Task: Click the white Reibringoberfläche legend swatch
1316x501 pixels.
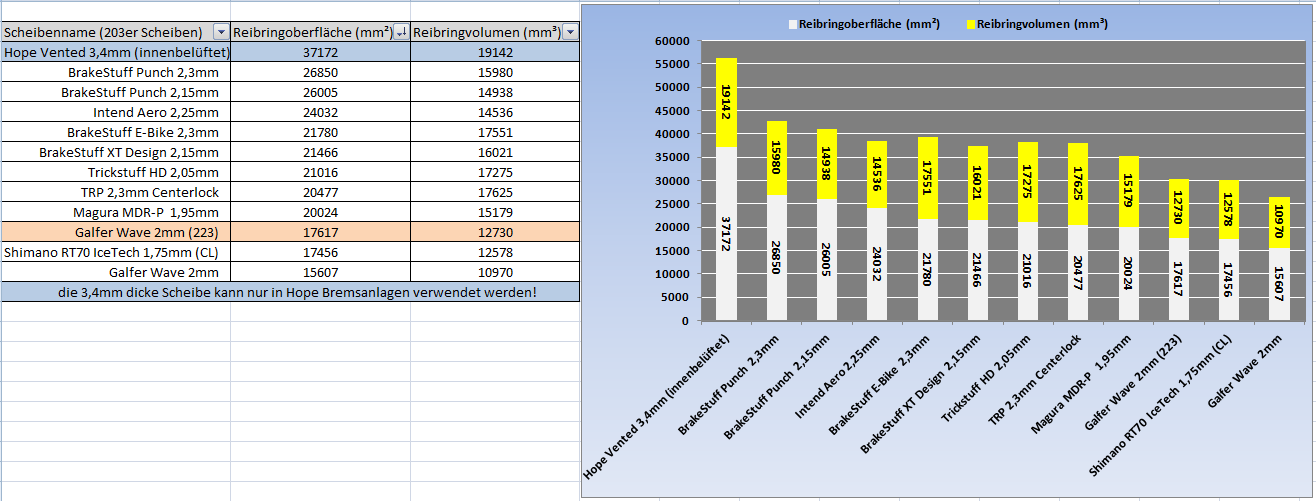Action: (793, 24)
